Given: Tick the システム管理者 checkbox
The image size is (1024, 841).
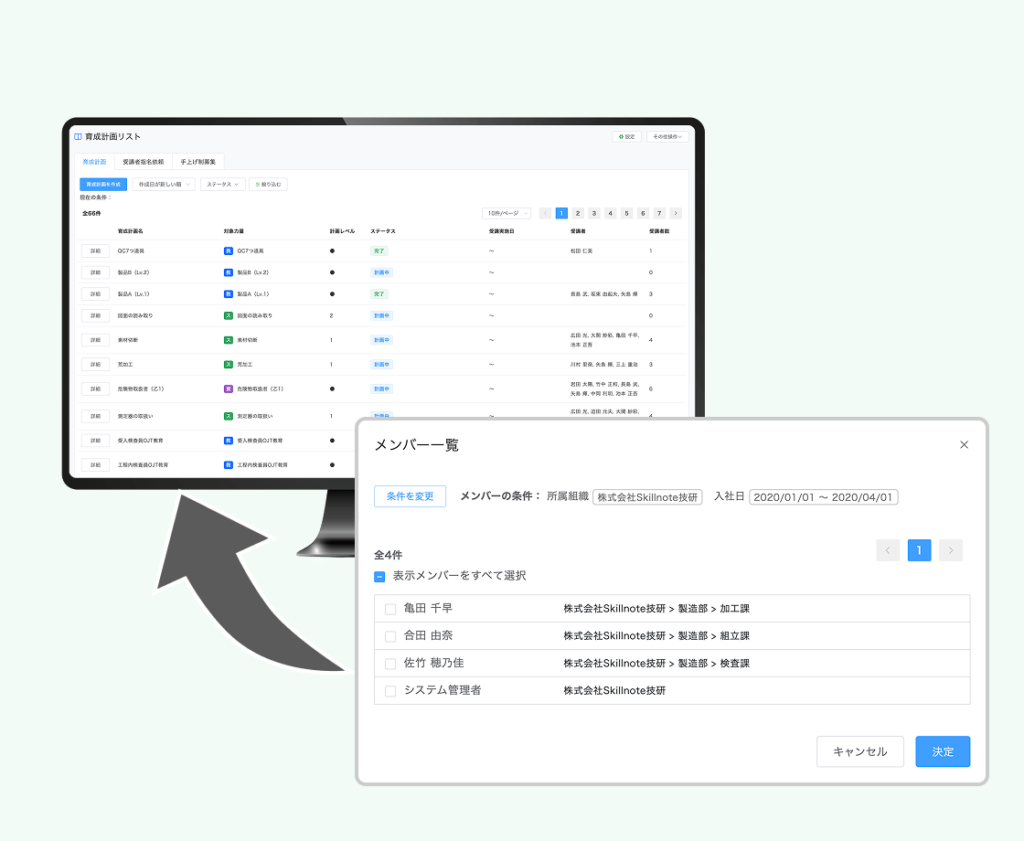Looking at the screenshot, I should [x=391, y=691].
